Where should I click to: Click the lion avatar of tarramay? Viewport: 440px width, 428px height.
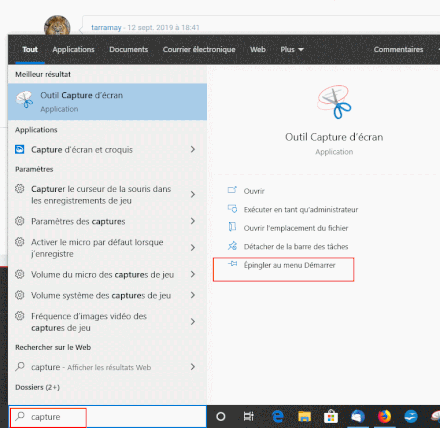click(x=57, y=25)
